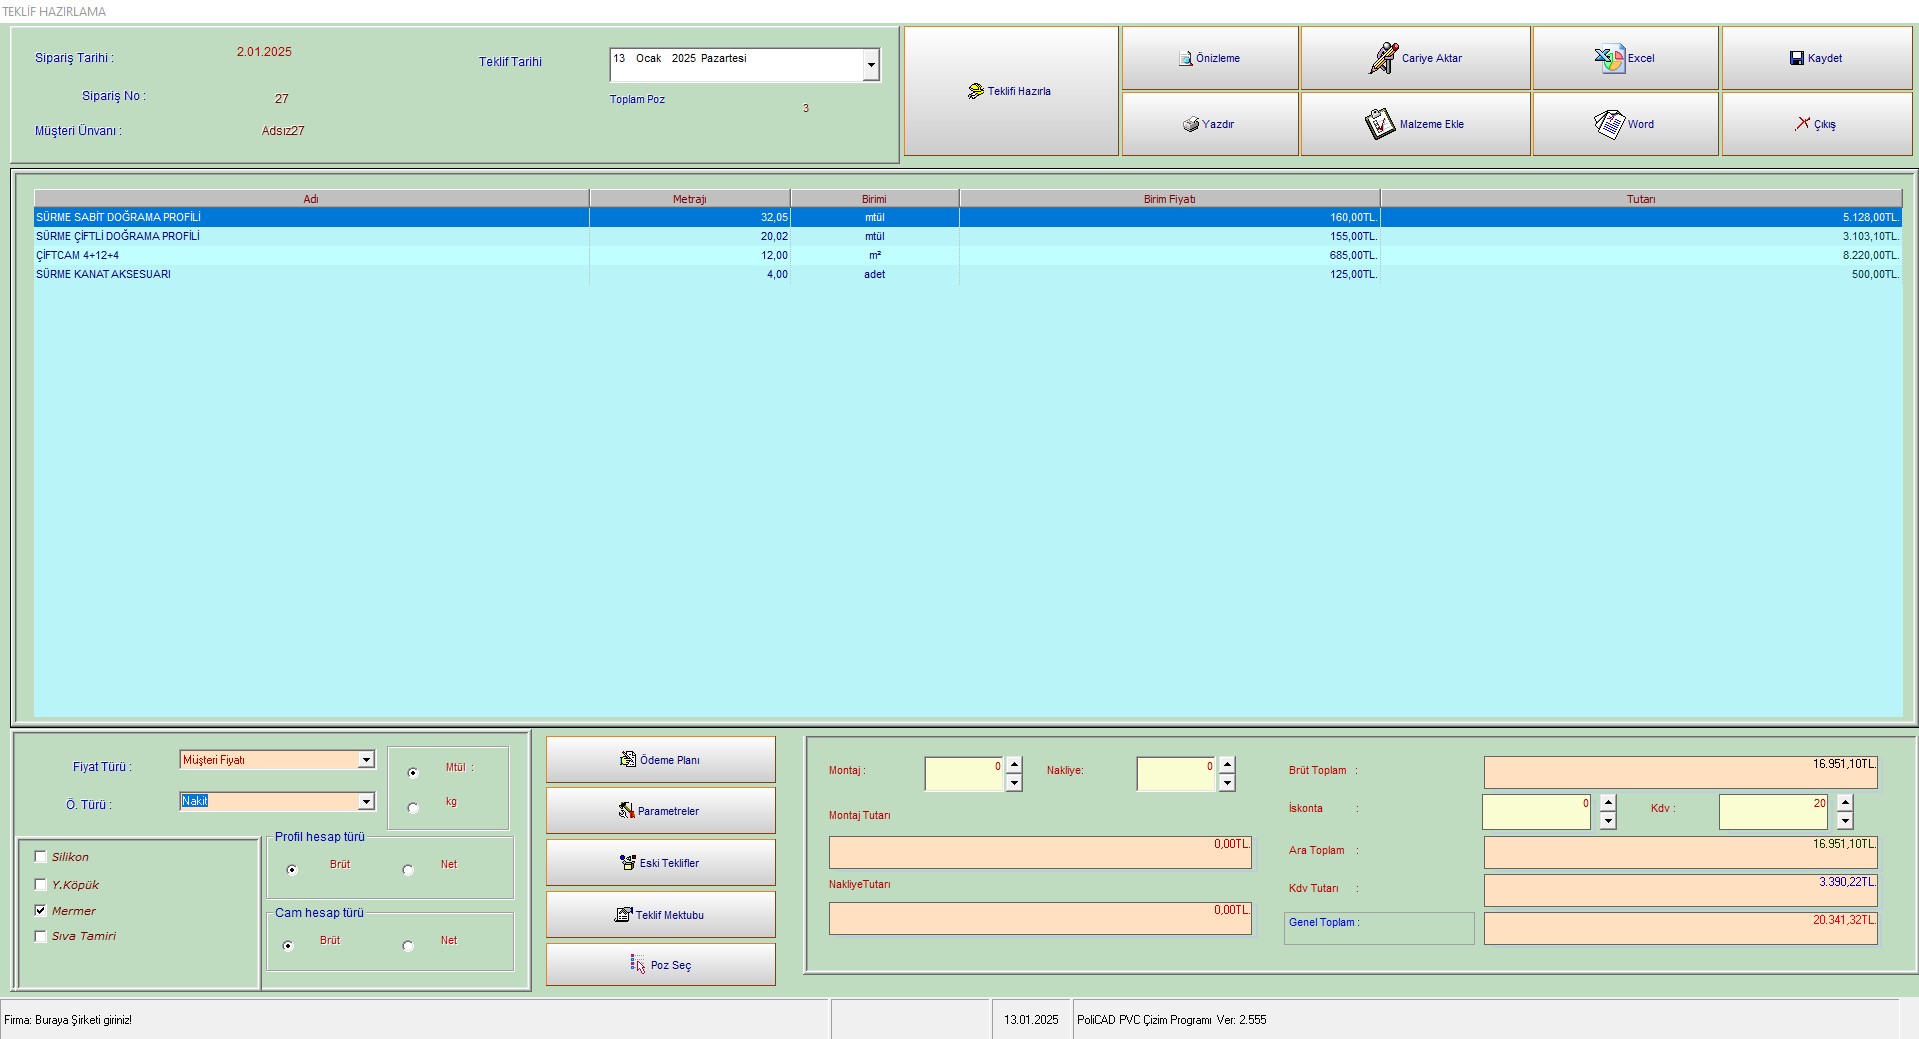Select the Mtül radio button
Screen dimensions: 1919x1039
click(413, 773)
